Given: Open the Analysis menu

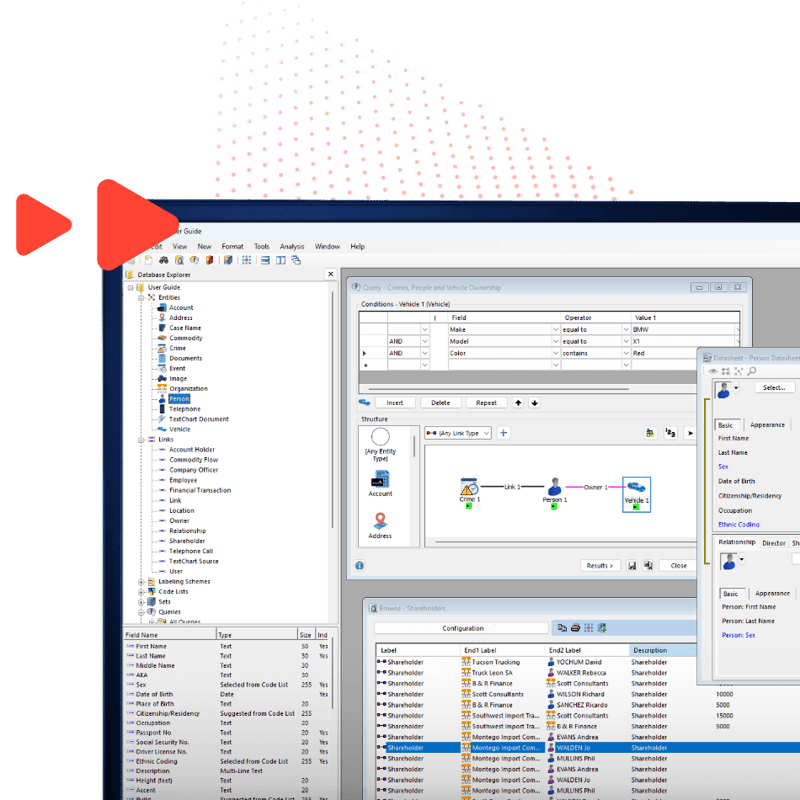Looking at the screenshot, I should (x=292, y=246).
